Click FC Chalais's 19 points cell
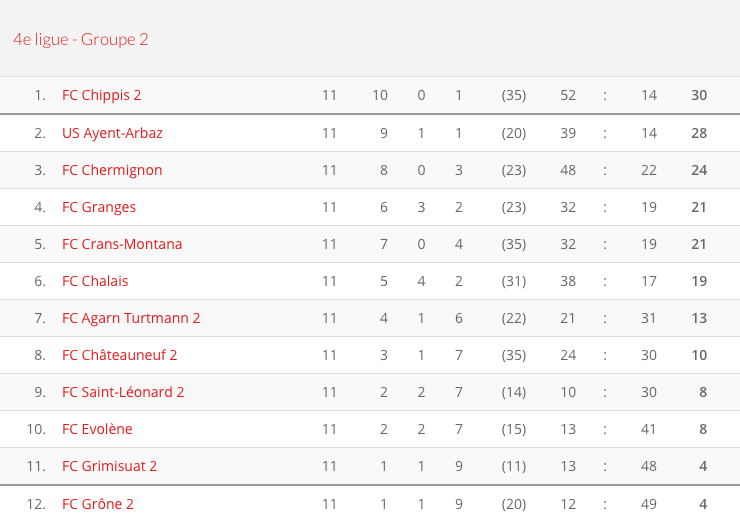Screen dimensions: 740x519 point(699,281)
